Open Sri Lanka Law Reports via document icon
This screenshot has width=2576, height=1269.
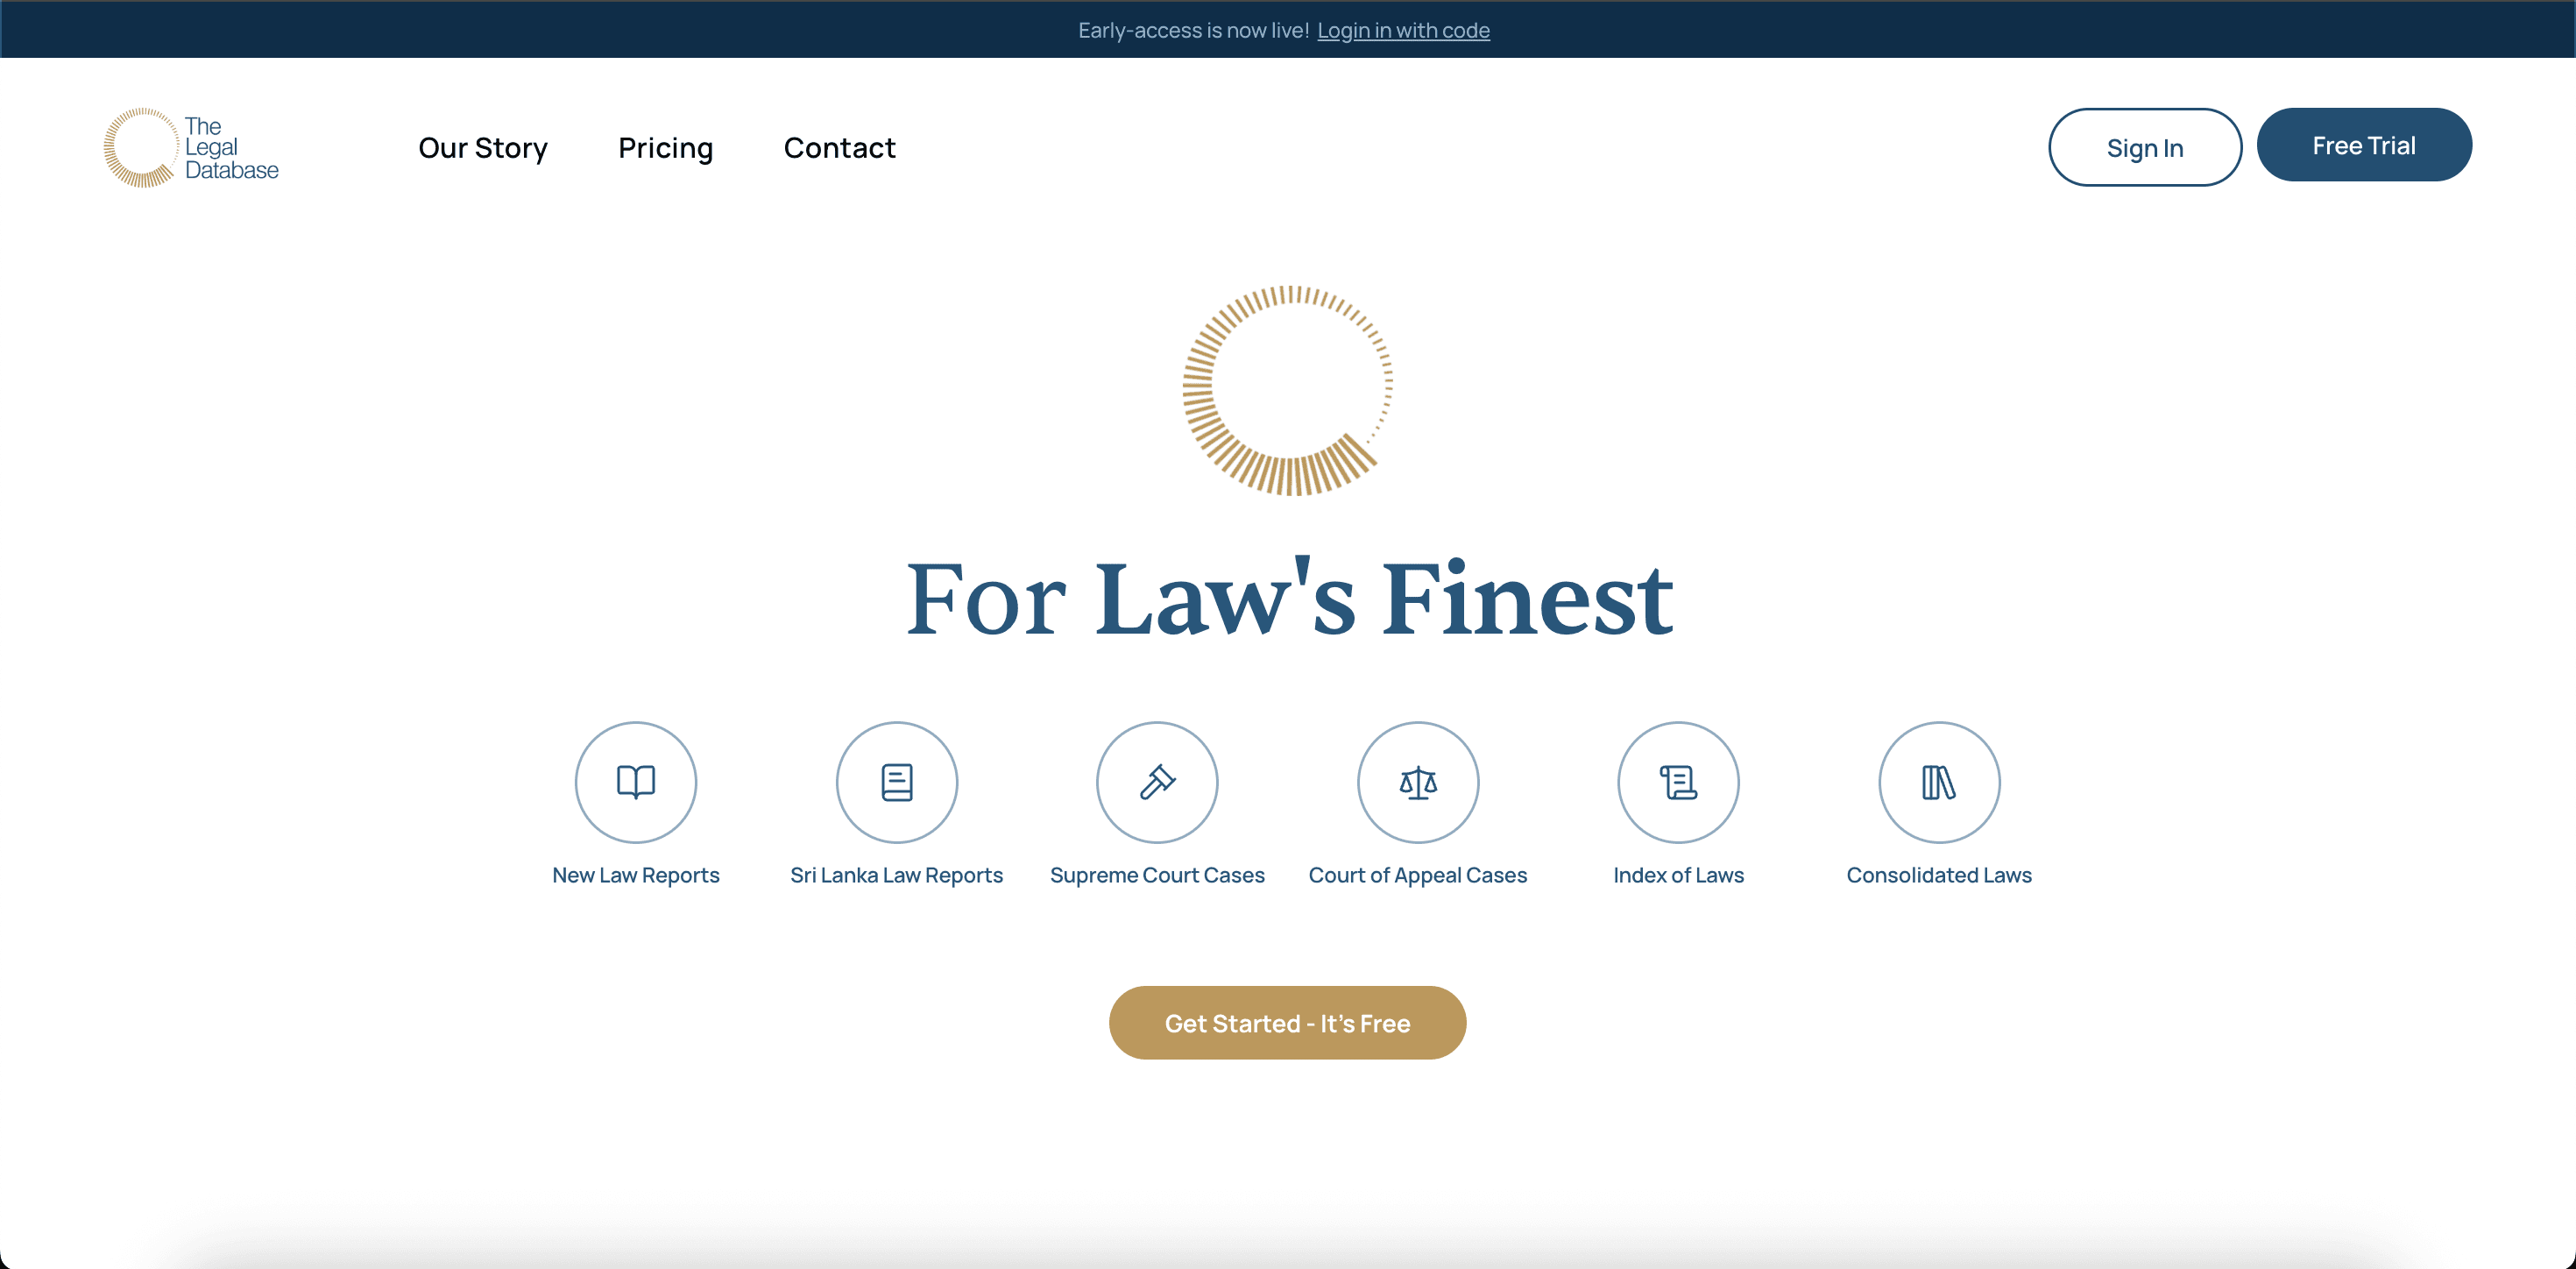[896, 782]
